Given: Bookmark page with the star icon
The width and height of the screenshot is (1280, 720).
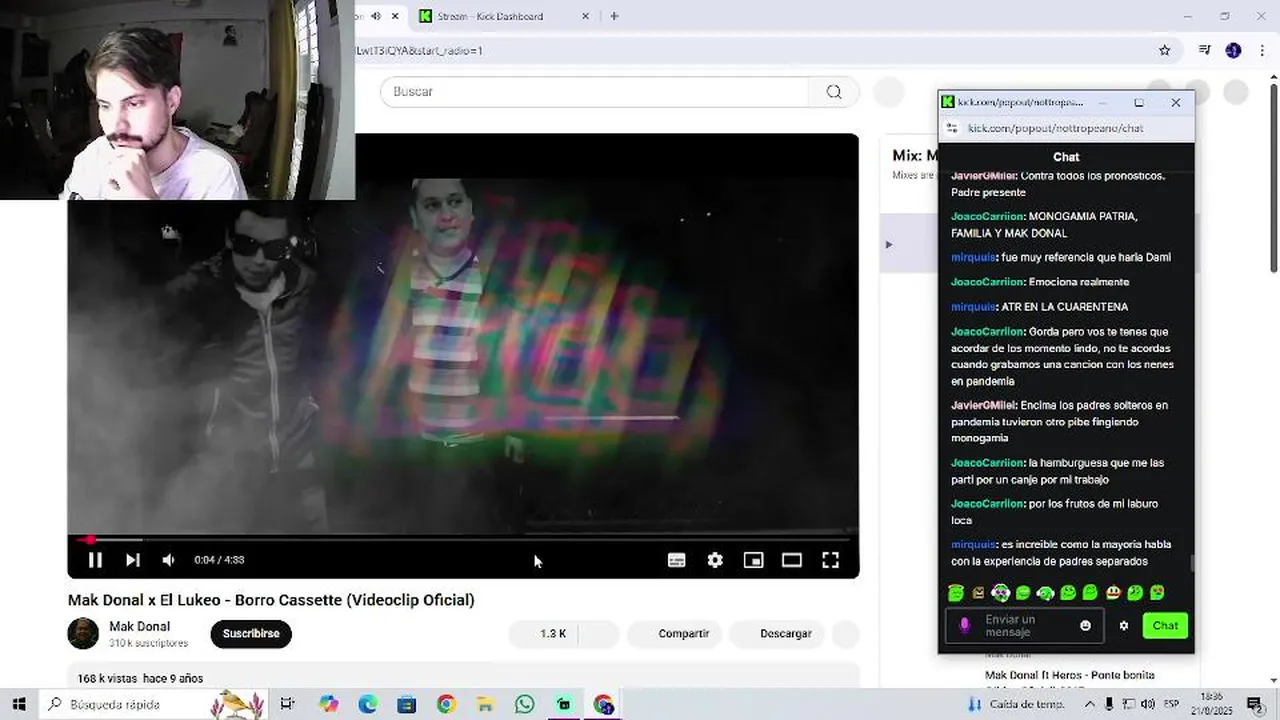Looking at the screenshot, I should coord(1164,50).
